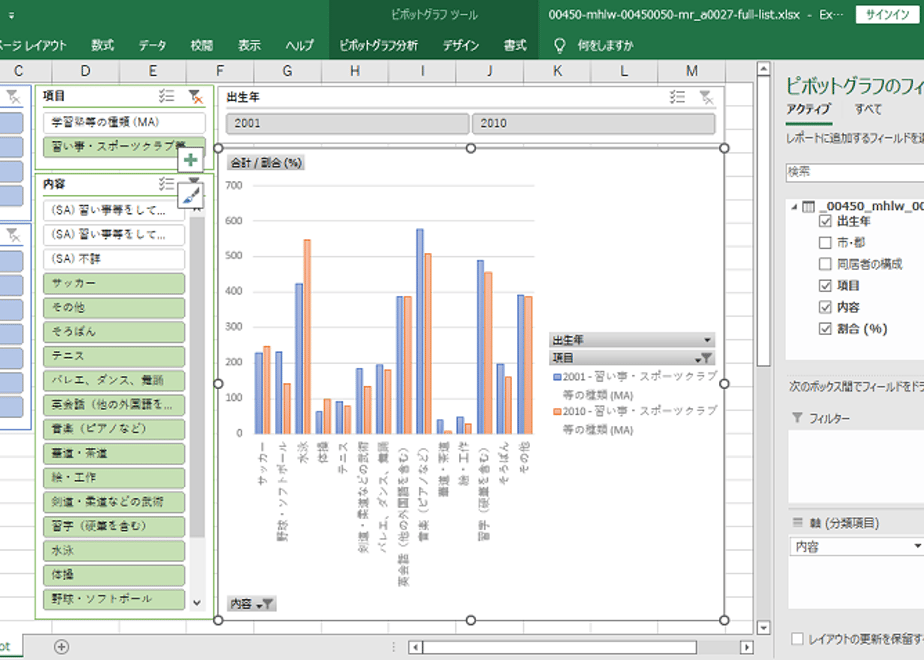Open the 書式 ribbon tab
The height and width of the screenshot is (660, 924).
514,45
